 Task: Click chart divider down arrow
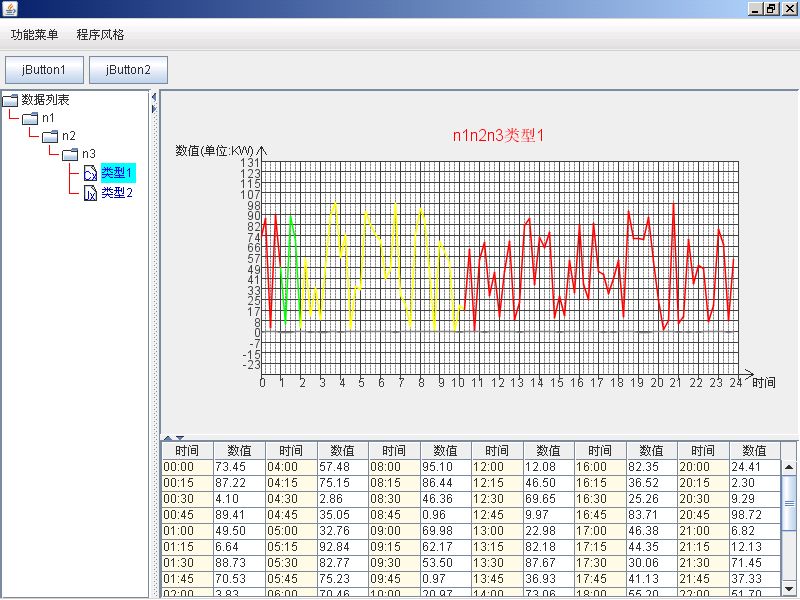pyautogui.click(x=180, y=438)
